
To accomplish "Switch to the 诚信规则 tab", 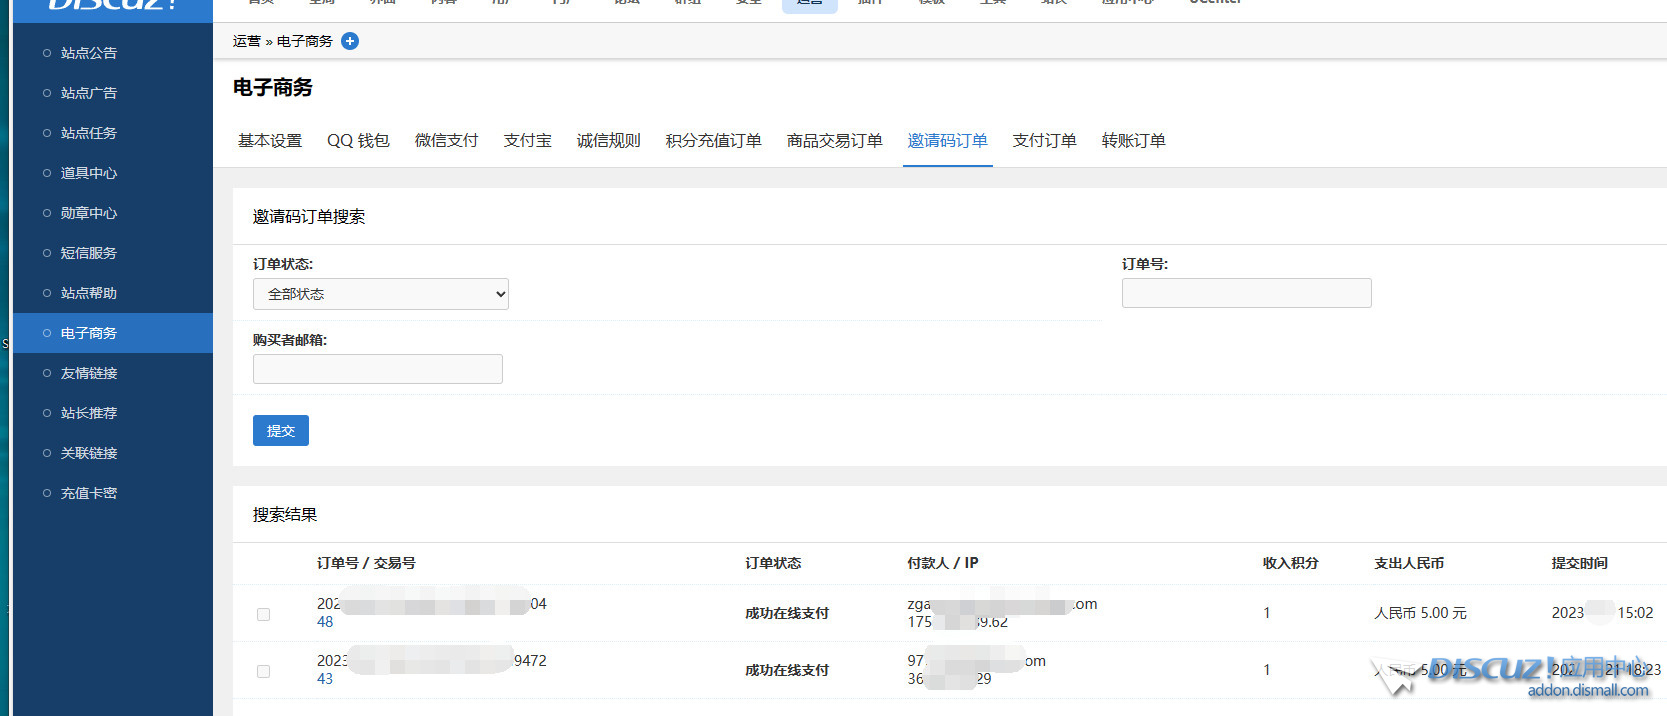I will click(x=609, y=141).
